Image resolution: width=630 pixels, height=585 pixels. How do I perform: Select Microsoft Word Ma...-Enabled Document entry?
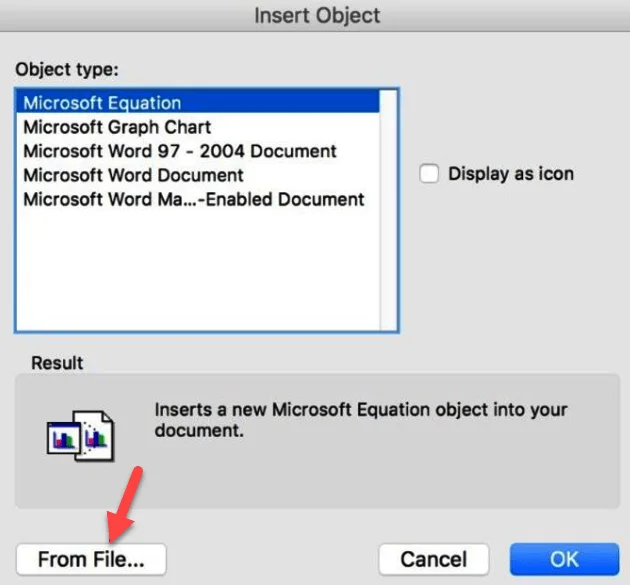pos(197,199)
